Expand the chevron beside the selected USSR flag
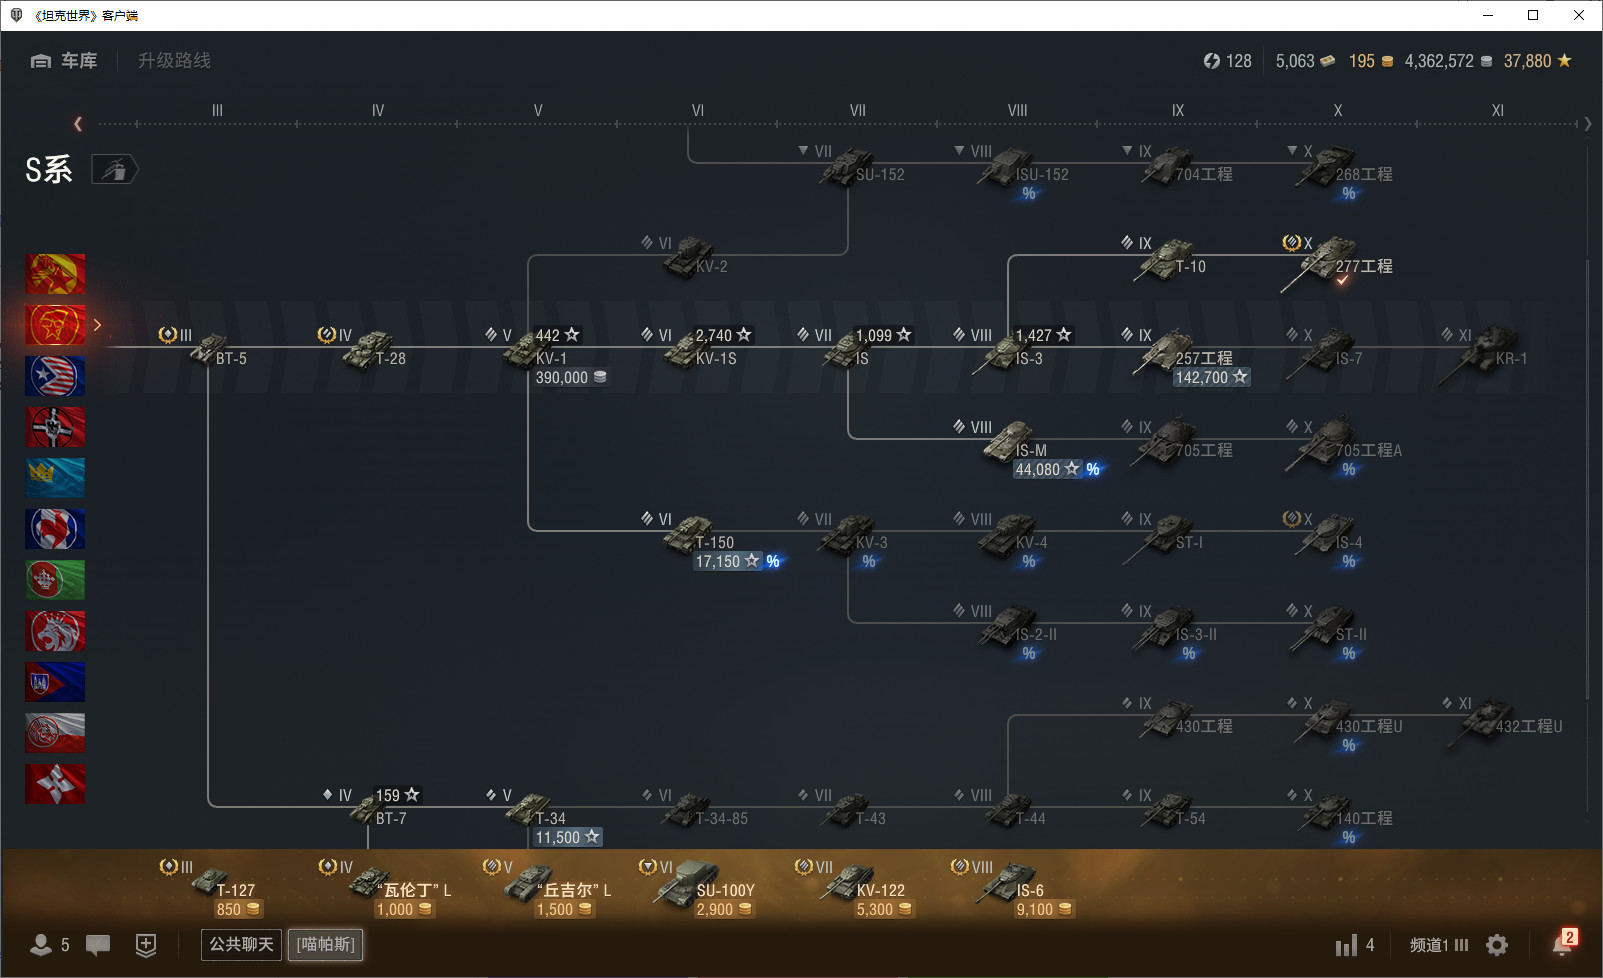Screen dimensions: 1603x978 97,325
